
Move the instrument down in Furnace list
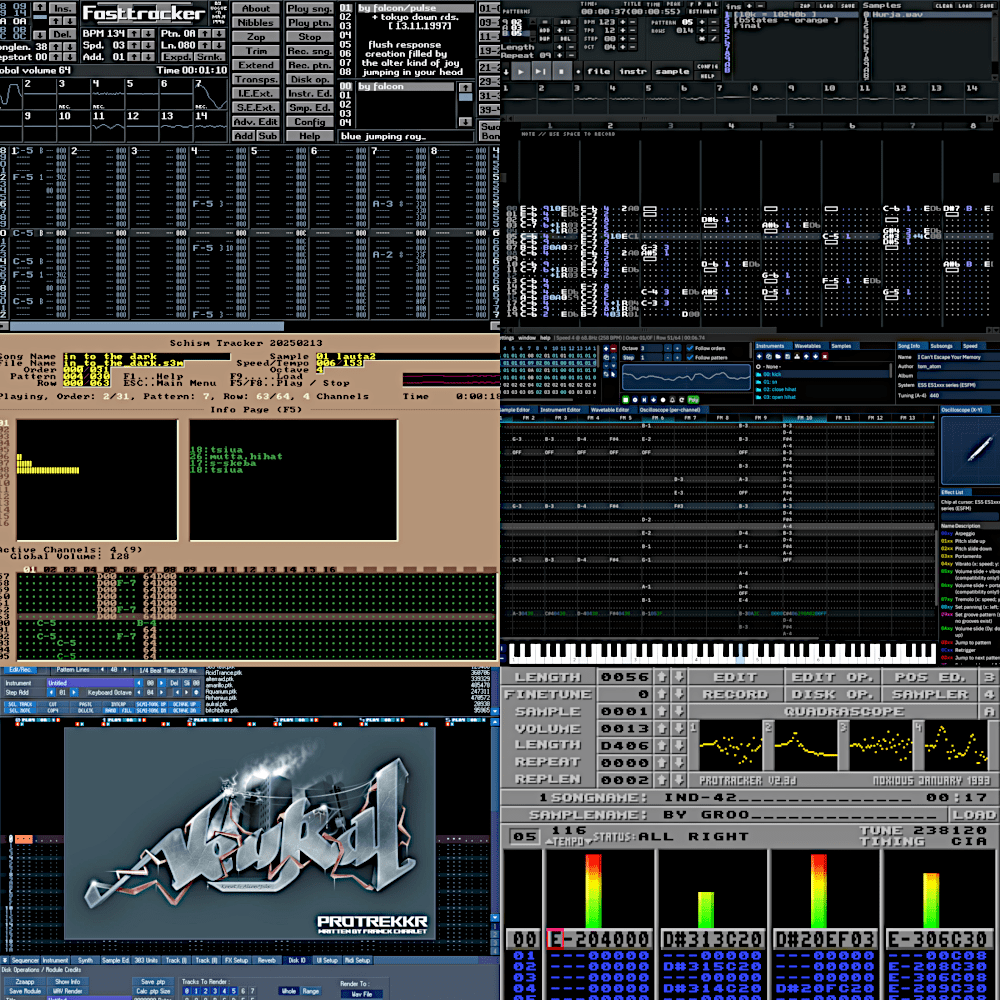(815, 357)
